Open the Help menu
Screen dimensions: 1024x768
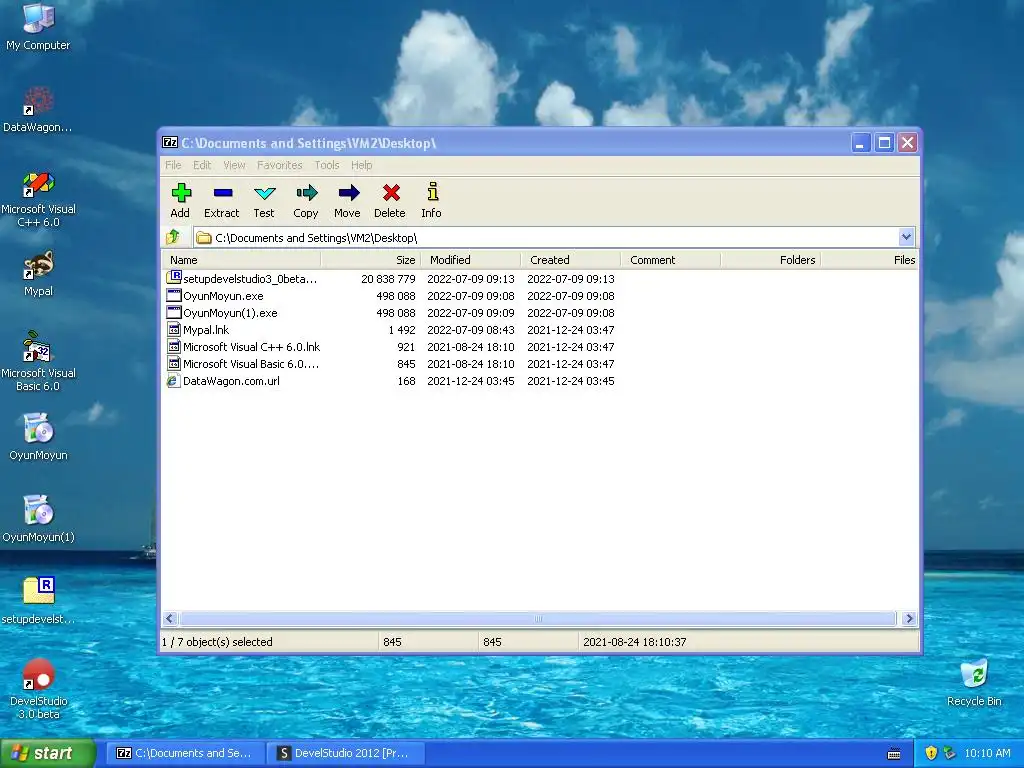[361, 165]
